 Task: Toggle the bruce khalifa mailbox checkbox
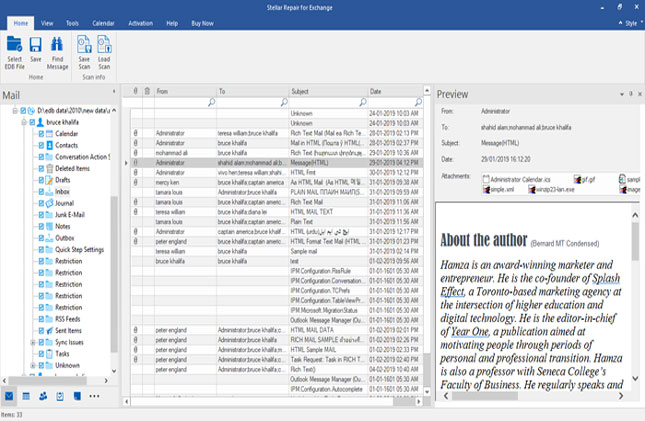32,122
